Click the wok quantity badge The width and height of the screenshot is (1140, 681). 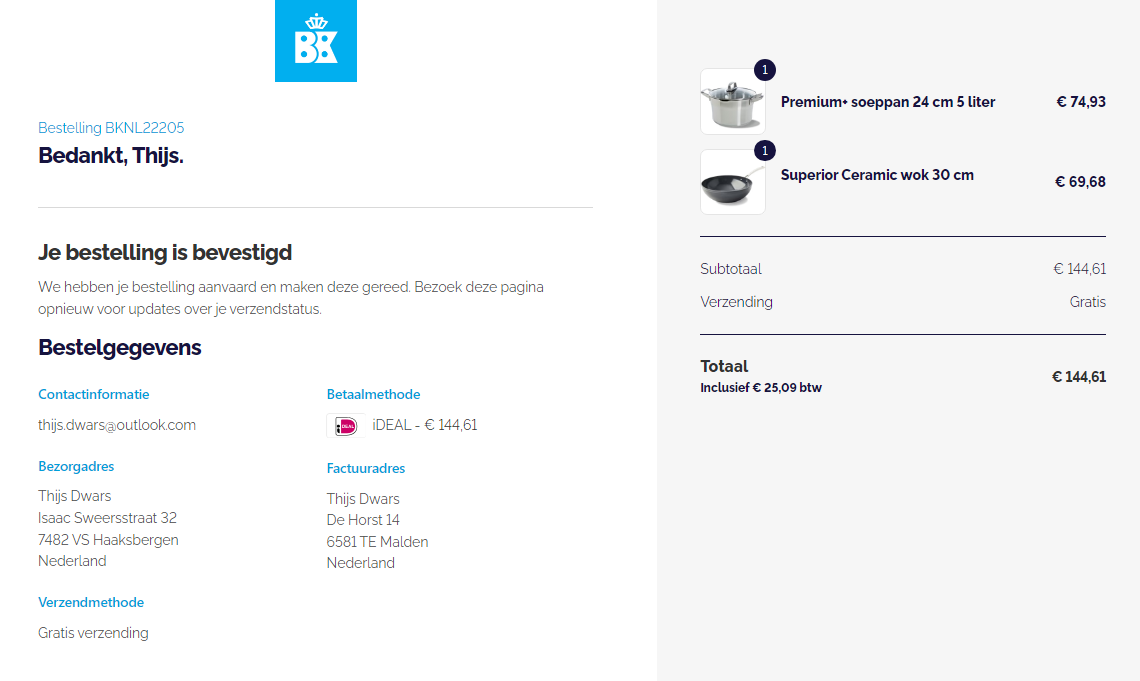765,151
